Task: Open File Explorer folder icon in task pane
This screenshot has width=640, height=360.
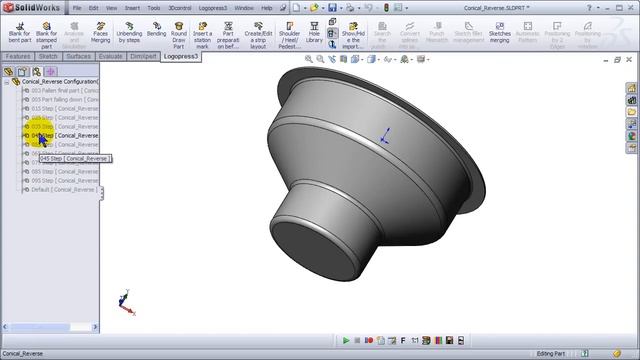Action: 632,112
